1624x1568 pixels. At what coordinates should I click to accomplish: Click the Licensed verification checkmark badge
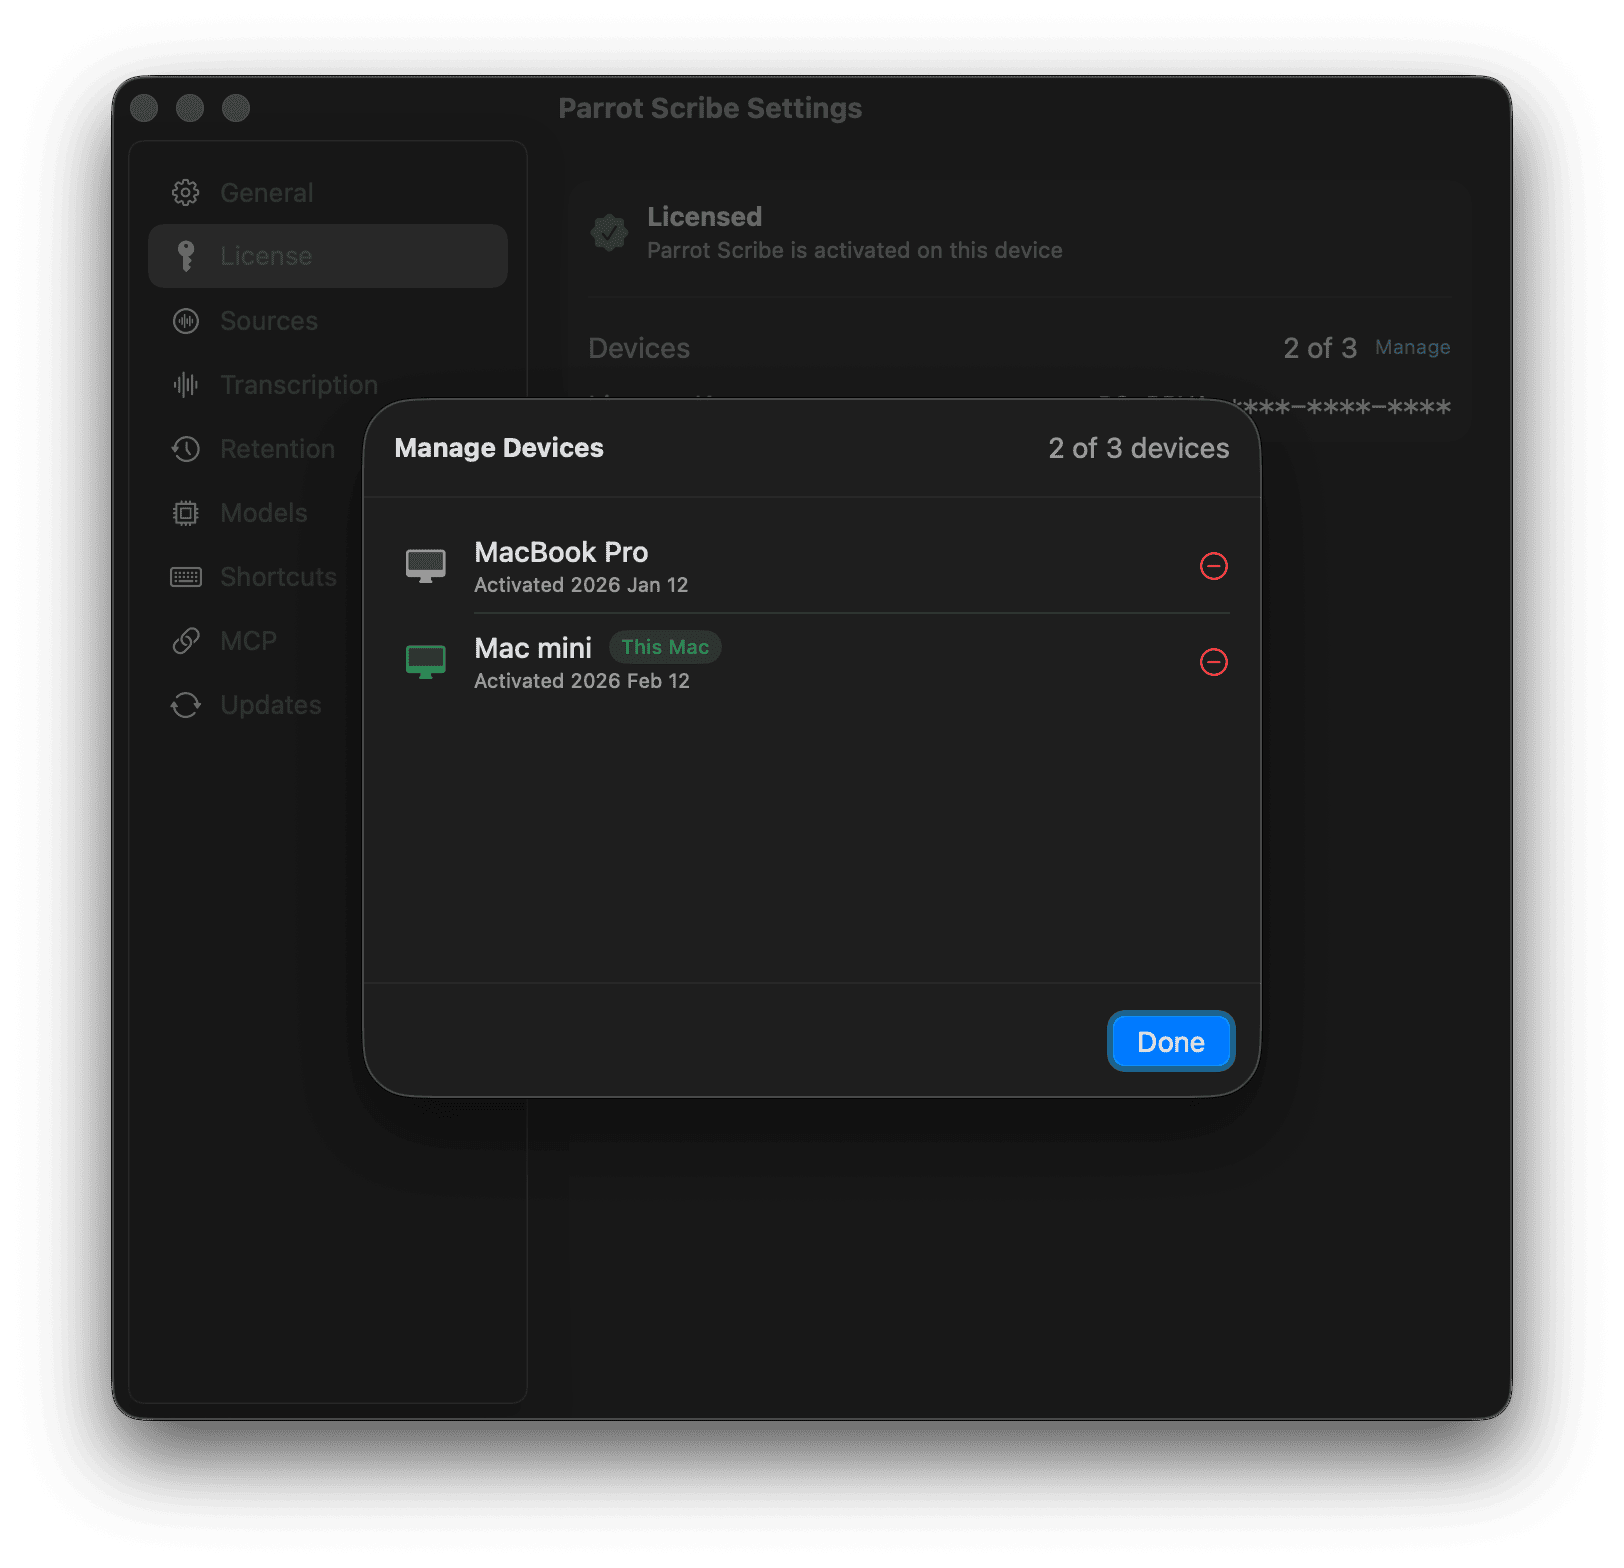pyautogui.click(x=610, y=232)
